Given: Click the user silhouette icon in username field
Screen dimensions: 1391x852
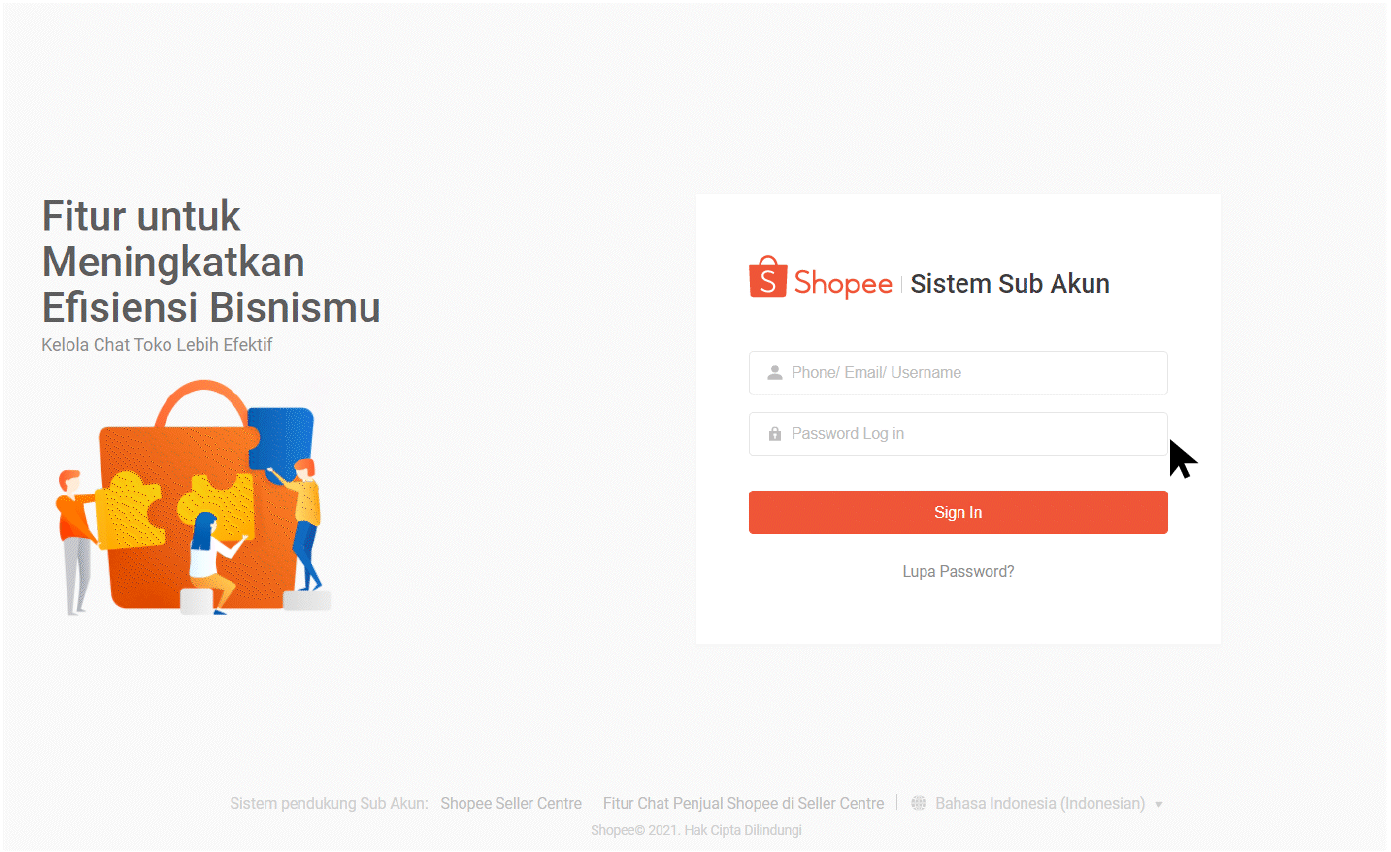Looking at the screenshot, I should click(774, 373).
